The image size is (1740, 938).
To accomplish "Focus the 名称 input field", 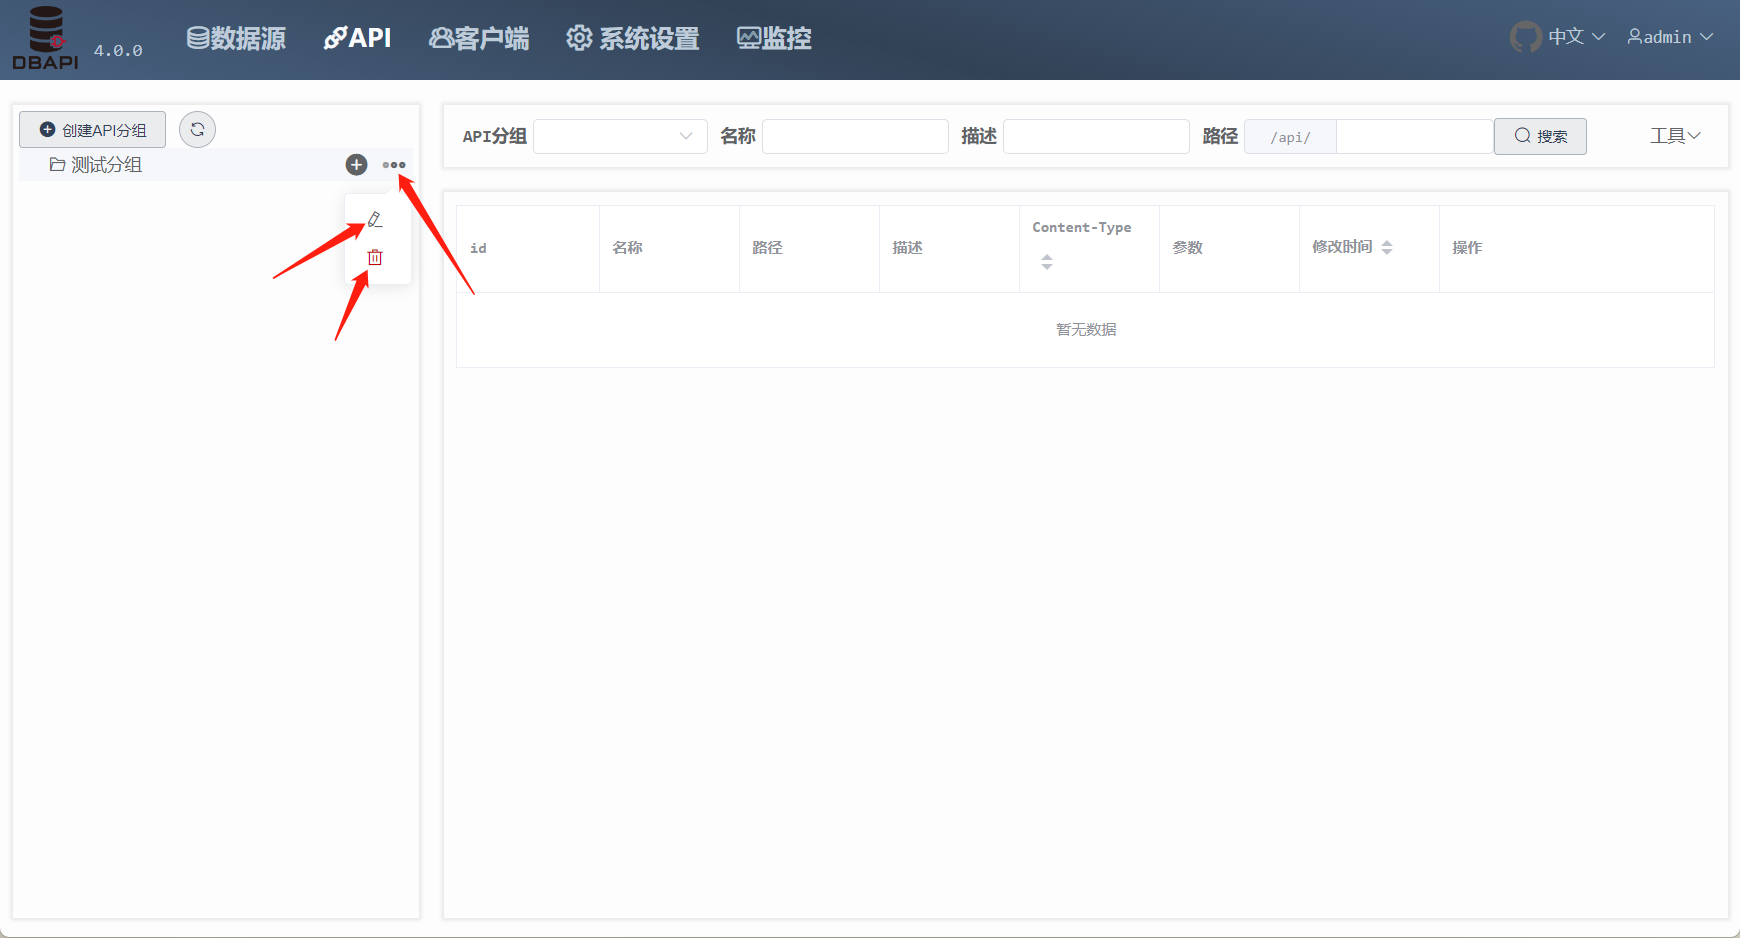I will [x=855, y=136].
